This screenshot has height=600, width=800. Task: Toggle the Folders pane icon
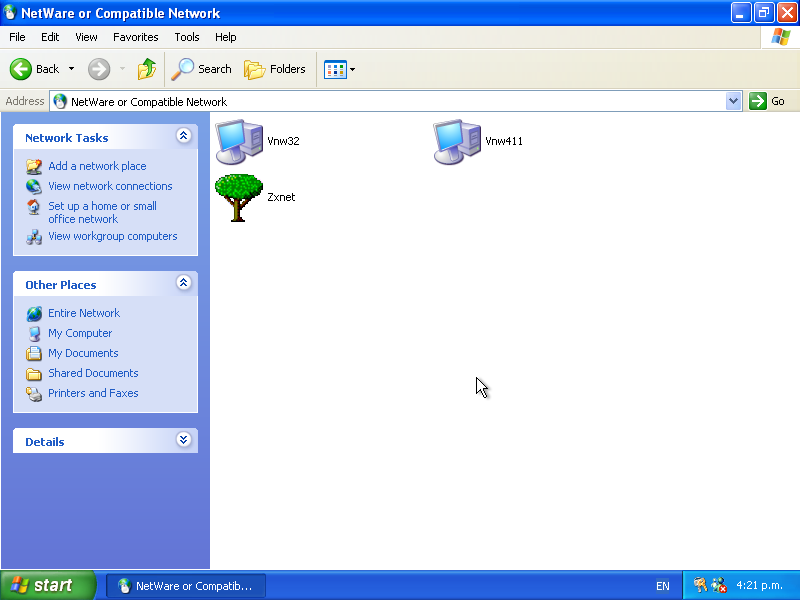coord(255,69)
